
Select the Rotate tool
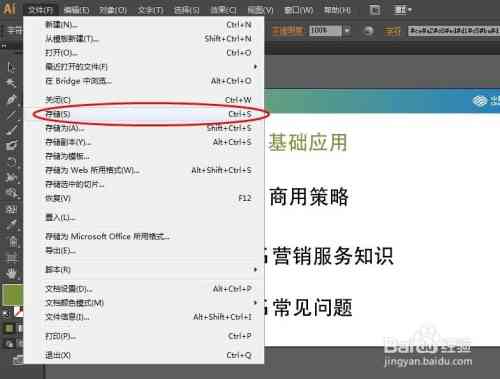pos(11,161)
